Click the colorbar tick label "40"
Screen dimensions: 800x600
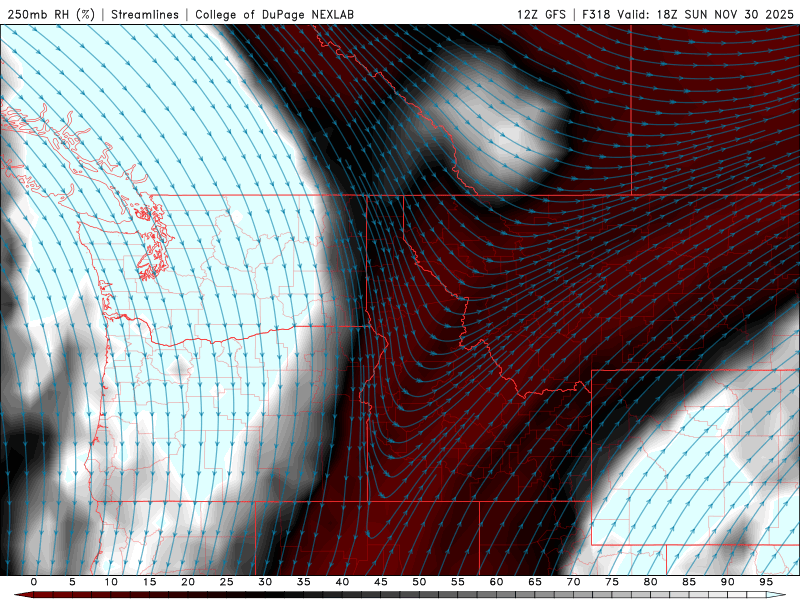click(342, 582)
